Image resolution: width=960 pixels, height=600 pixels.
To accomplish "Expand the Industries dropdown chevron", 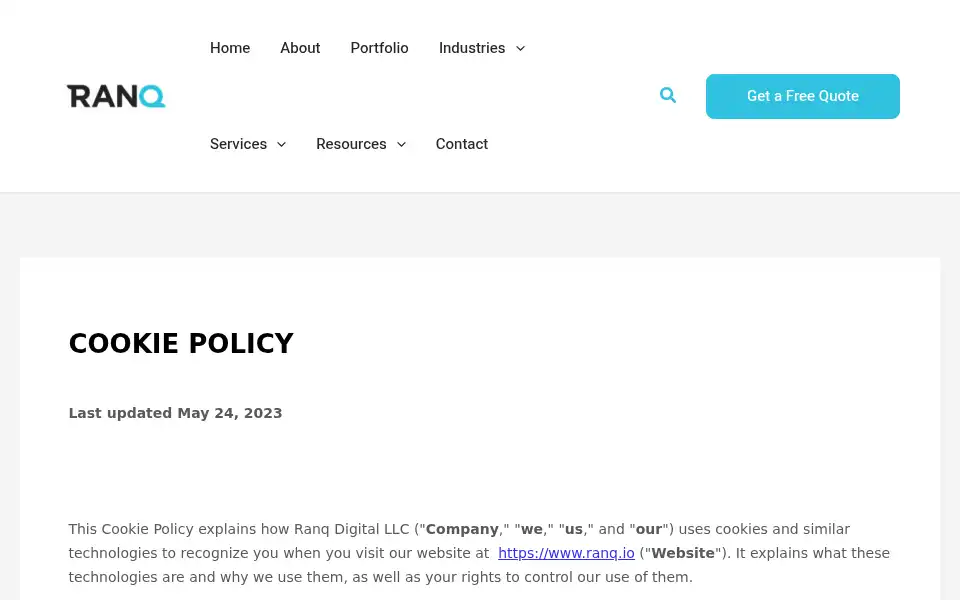I will pyautogui.click(x=520, y=48).
